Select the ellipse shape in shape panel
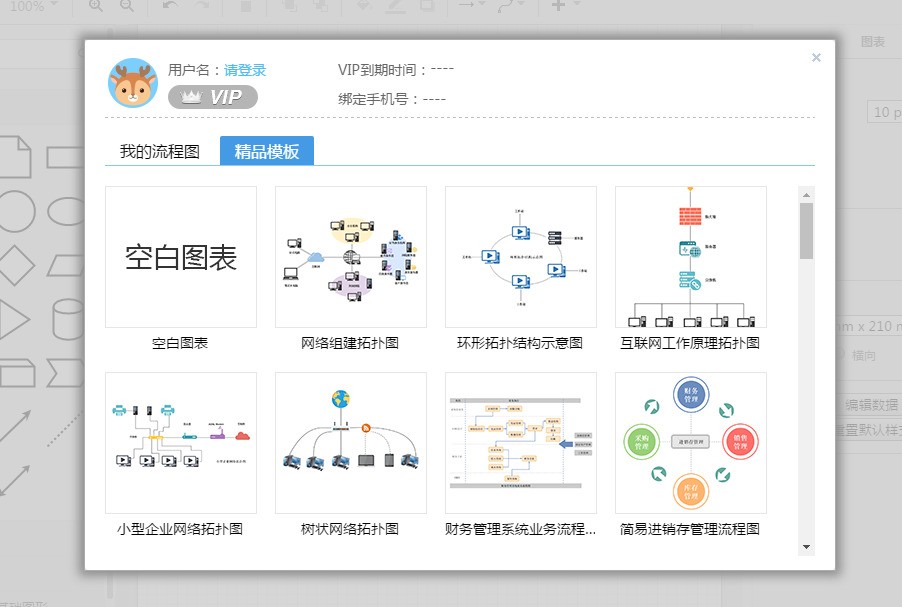Image resolution: width=902 pixels, height=607 pixels. pos(66,211)
